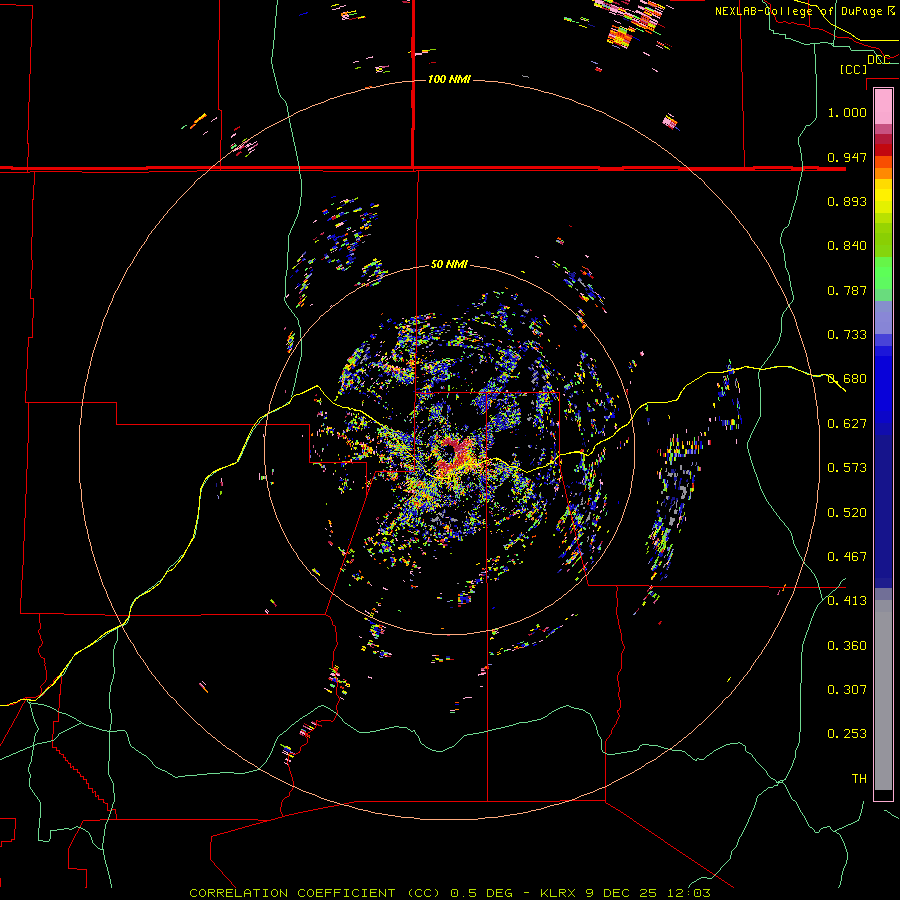This screenshot has height=900, width=900.
Task: Click the 100 NMI range ring label
Action: pyautogui.click(x=449, y=79)
